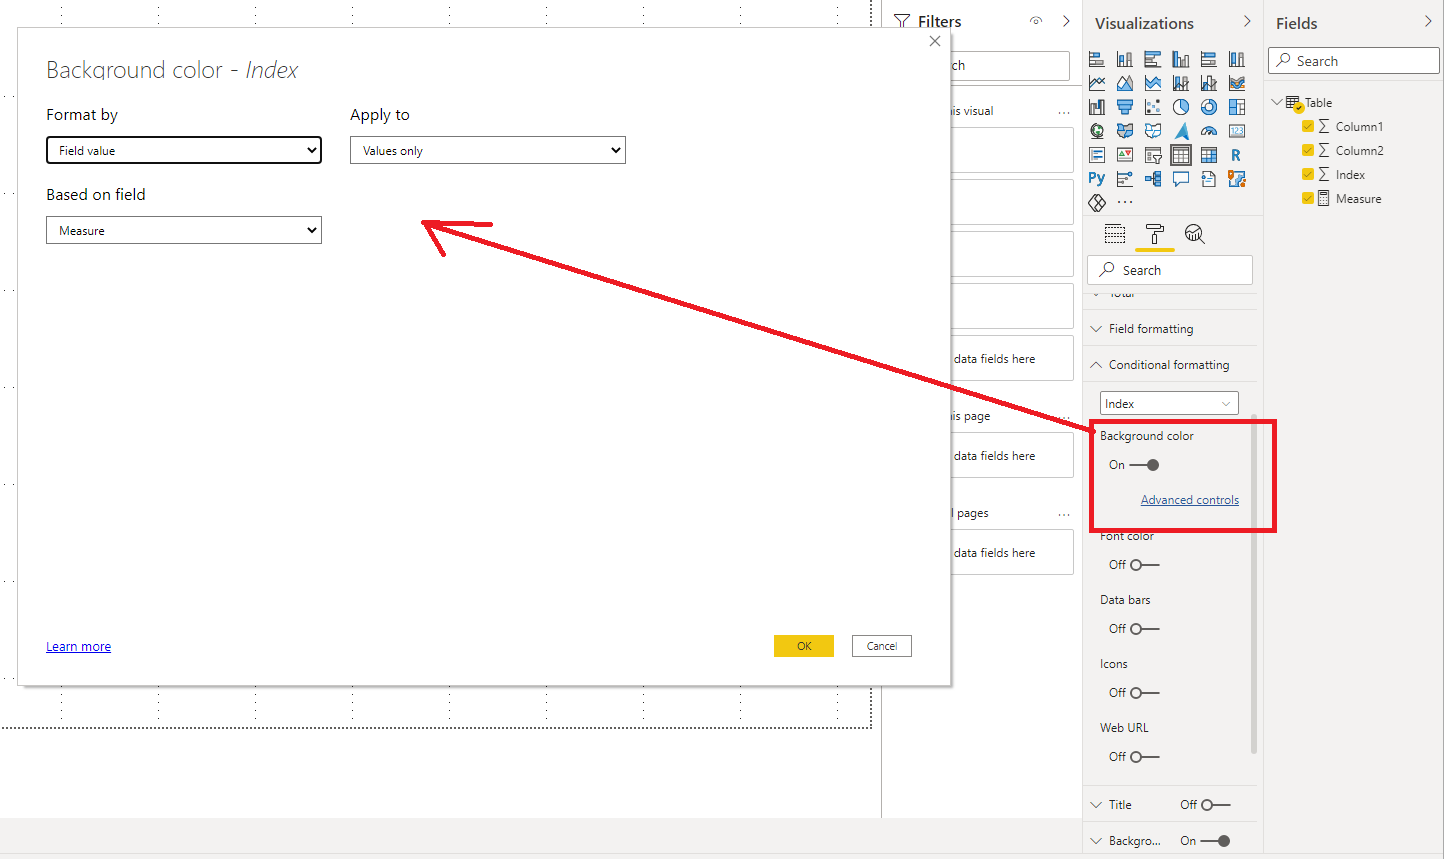1444x859 pixels.
Task: Pick the Scatter chart visual
Action: 1153,107
